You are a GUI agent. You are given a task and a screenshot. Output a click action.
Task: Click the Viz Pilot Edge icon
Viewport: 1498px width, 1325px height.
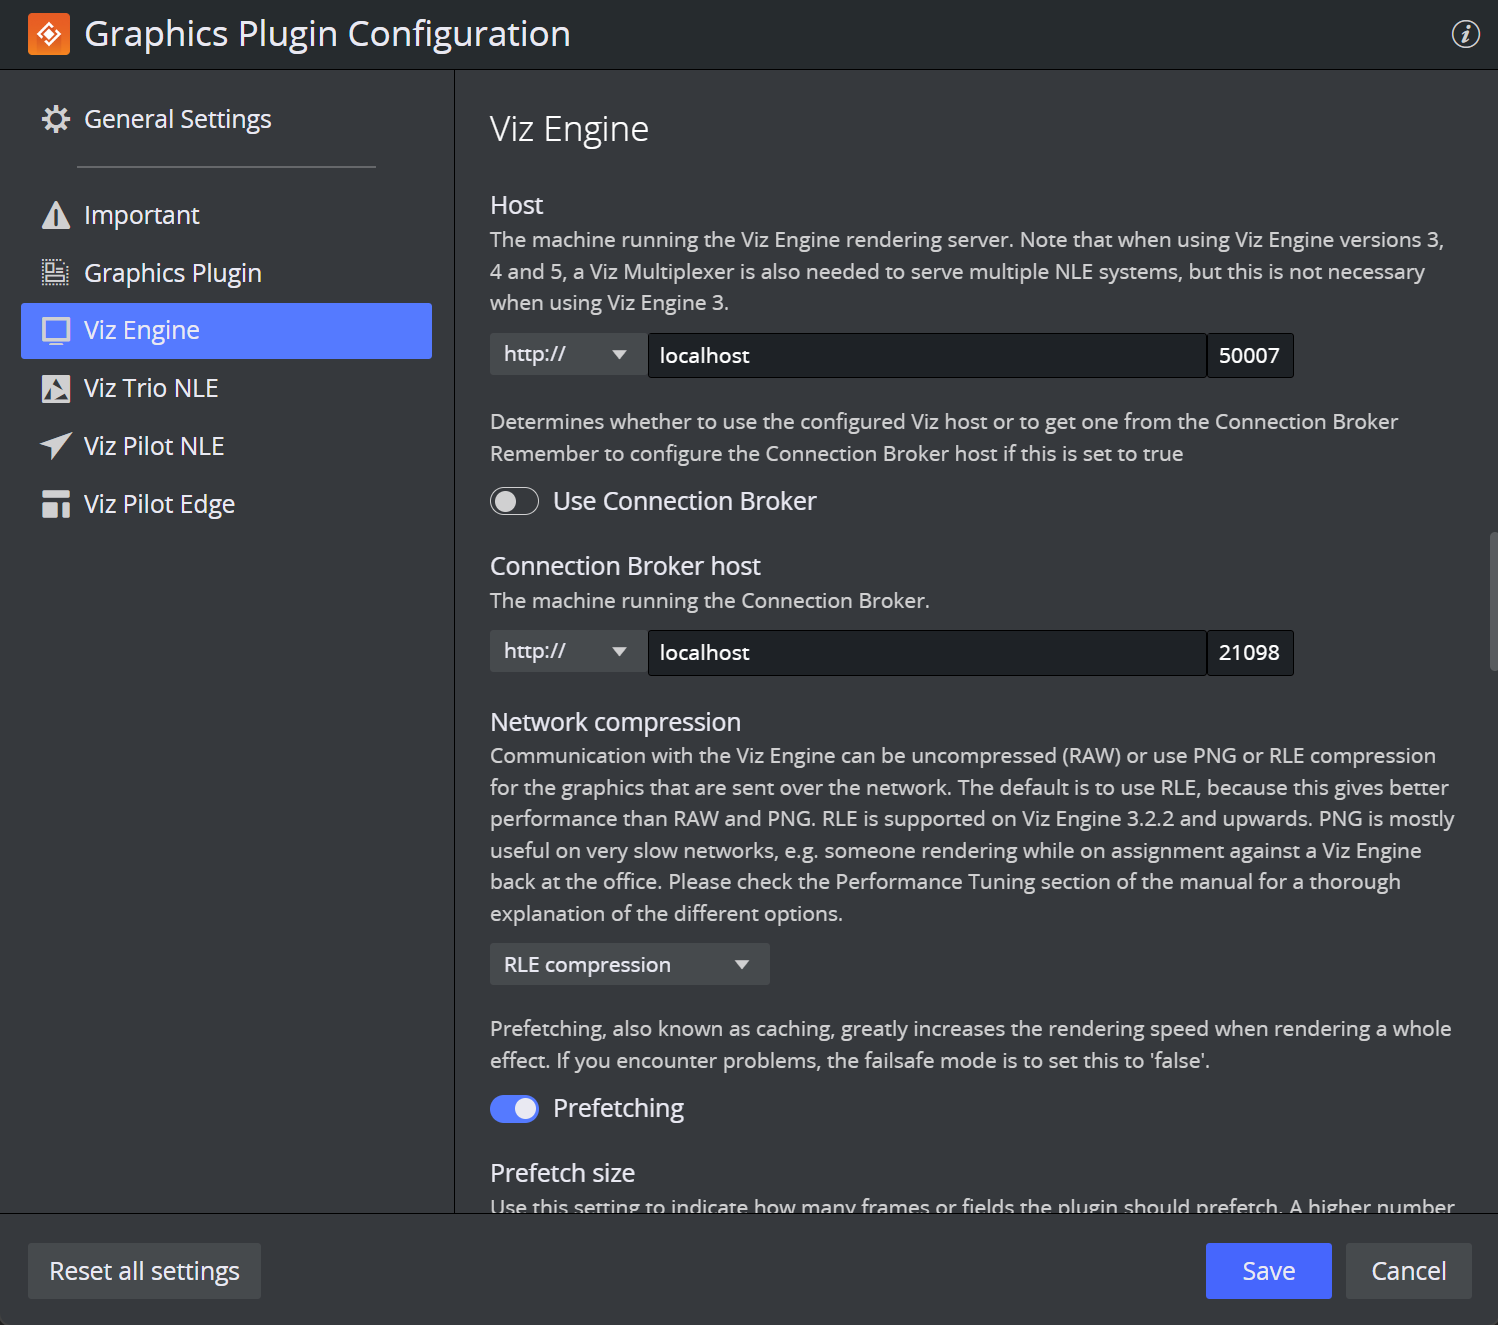pyautogui.click(x=56, y=504)
